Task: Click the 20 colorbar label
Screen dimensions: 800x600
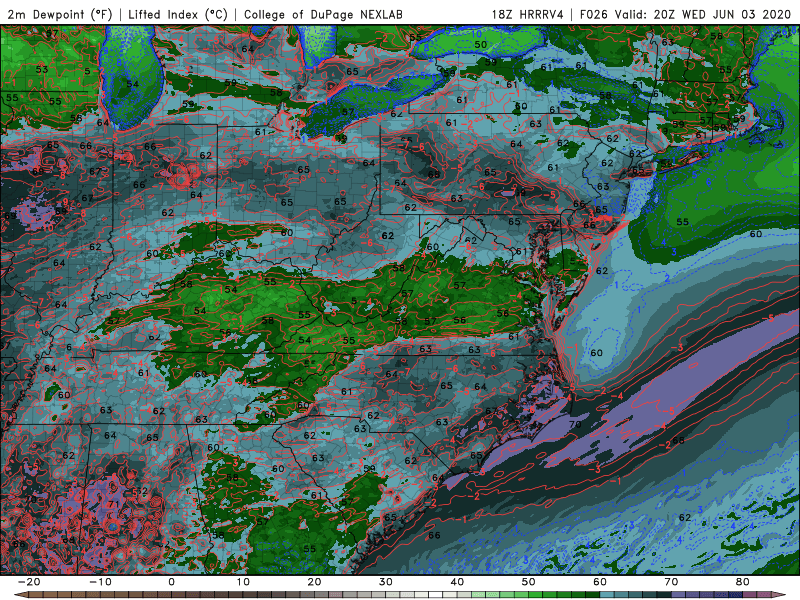Action: pyautogui.click(x=314, y=582)
